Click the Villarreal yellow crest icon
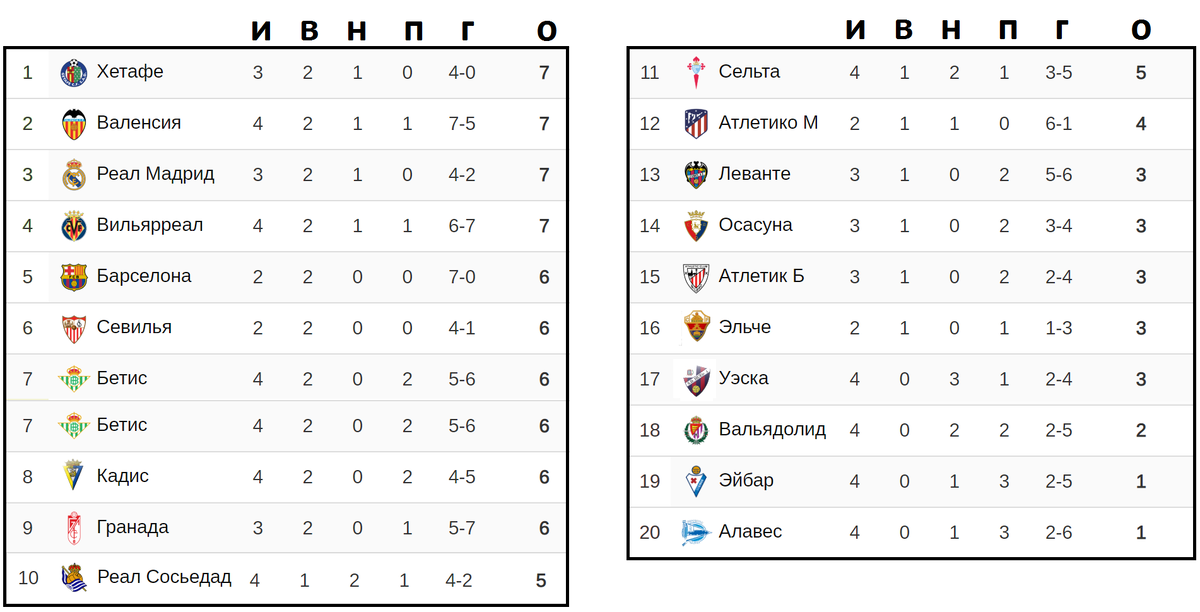The width and height of the screenshot is (1200, 612). (74, 225)
